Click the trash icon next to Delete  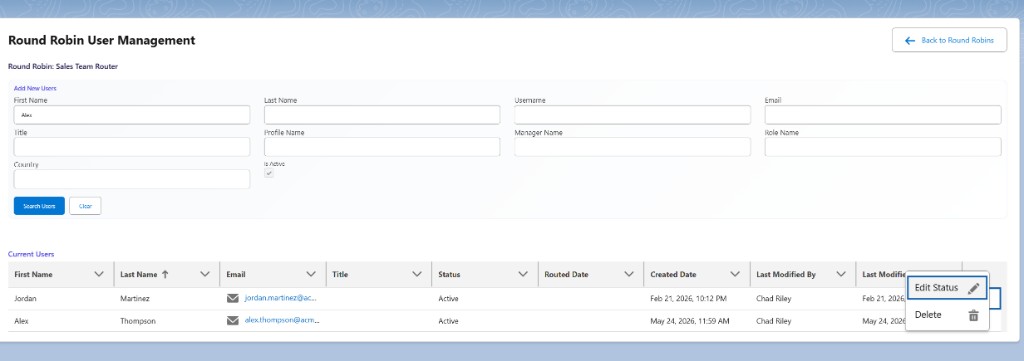click(973, 315)
